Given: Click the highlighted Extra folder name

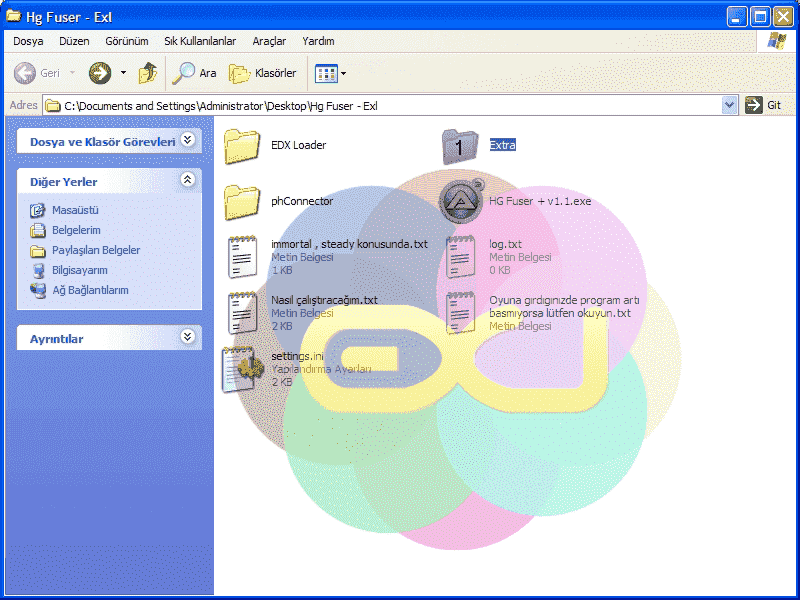Looking at the screenshot, I should [x=503, y=145].
